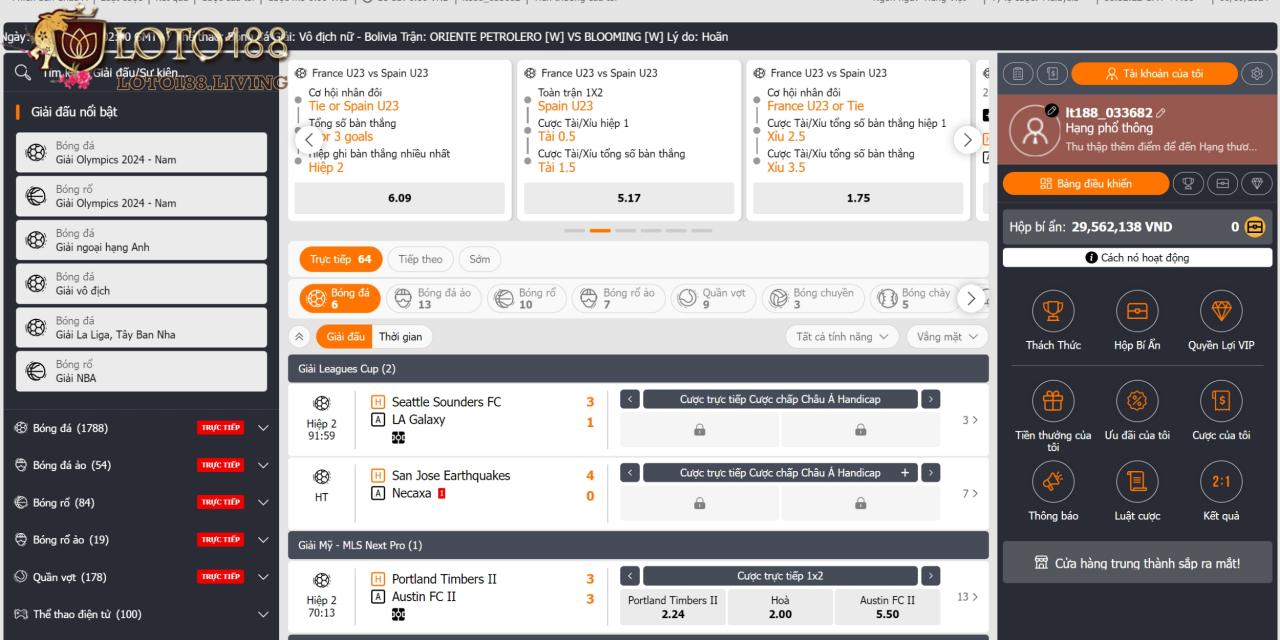Select the Quần vợt sport tab
This screenshot has height=640, width=1280.
pyautogui.click(x=712, y=298)
